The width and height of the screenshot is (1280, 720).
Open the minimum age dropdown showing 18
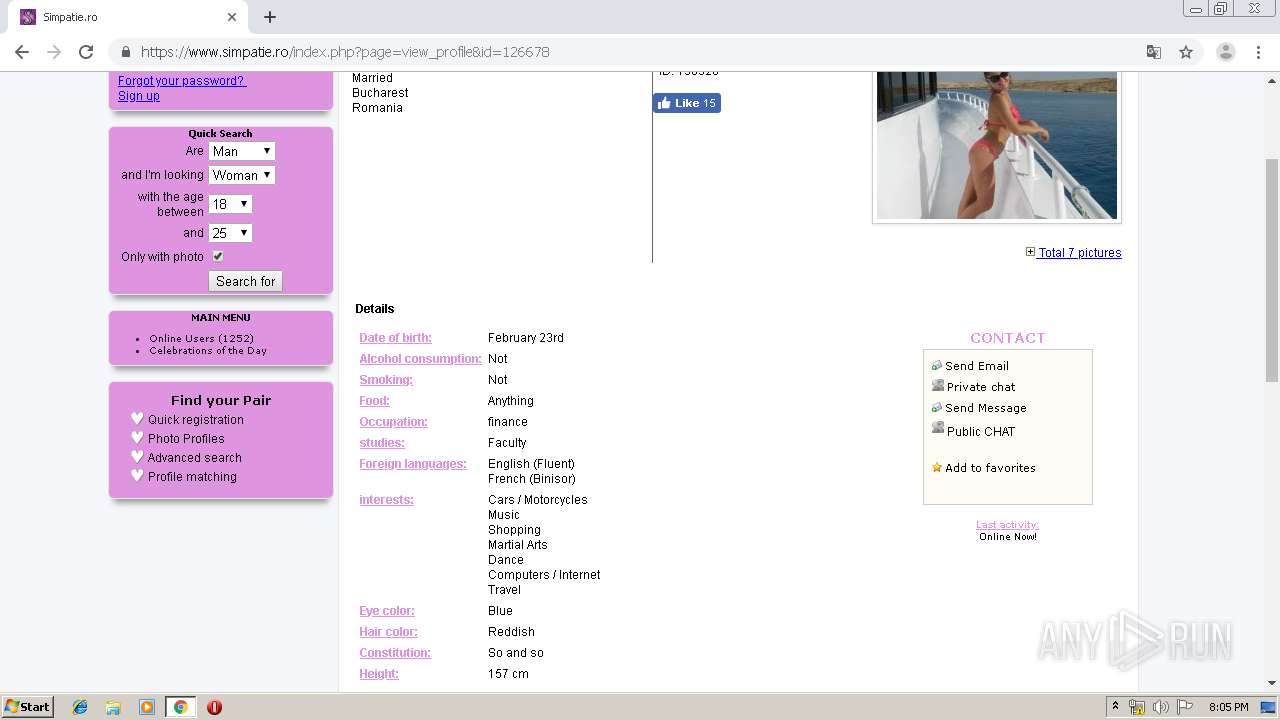(x=230, y=204)
